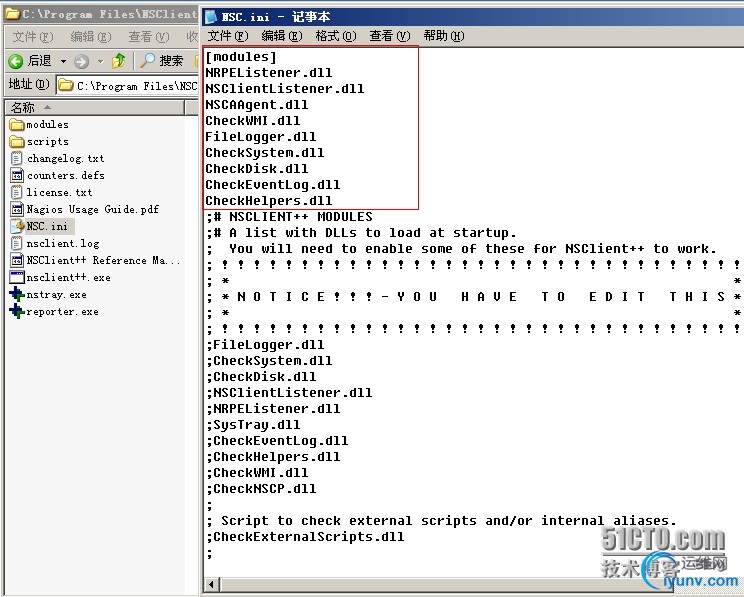The height and width of the screenshot is (597, 744).
Task: Click the uncommented "FileLogger.dll" line
Action: (x=260, y=137)
